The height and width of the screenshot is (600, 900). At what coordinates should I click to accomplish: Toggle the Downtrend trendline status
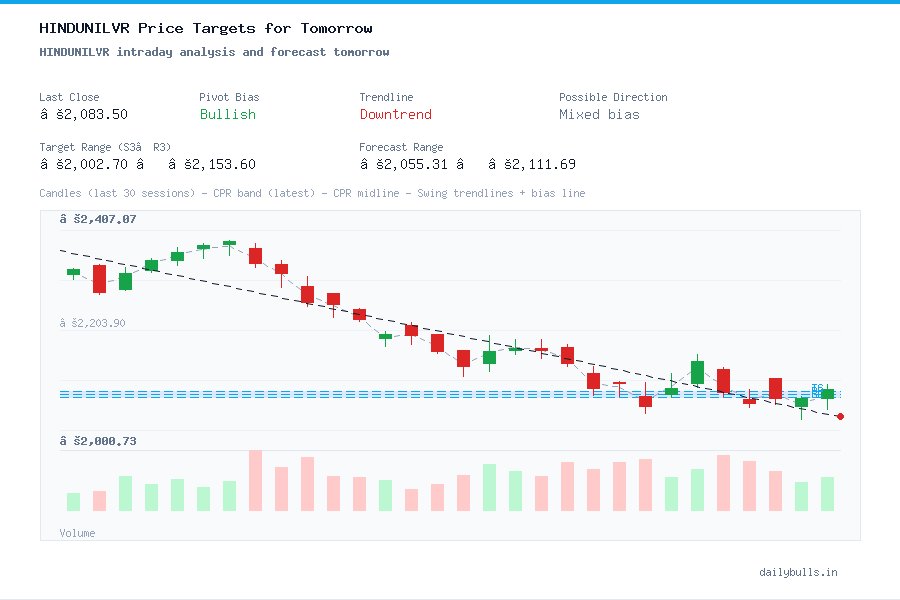pos(395,115)
